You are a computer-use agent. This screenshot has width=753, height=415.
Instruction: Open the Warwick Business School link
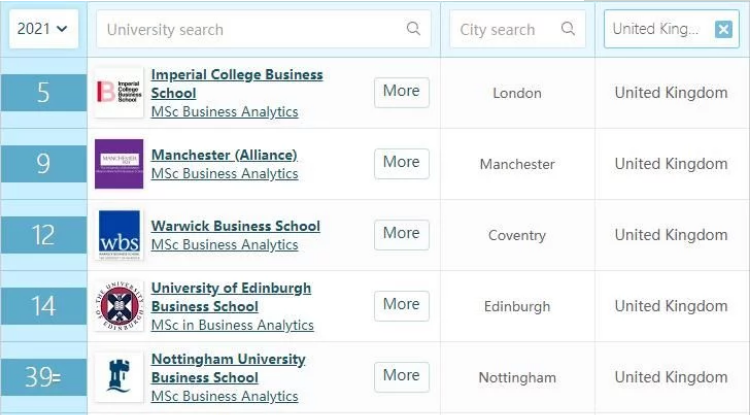235,226
